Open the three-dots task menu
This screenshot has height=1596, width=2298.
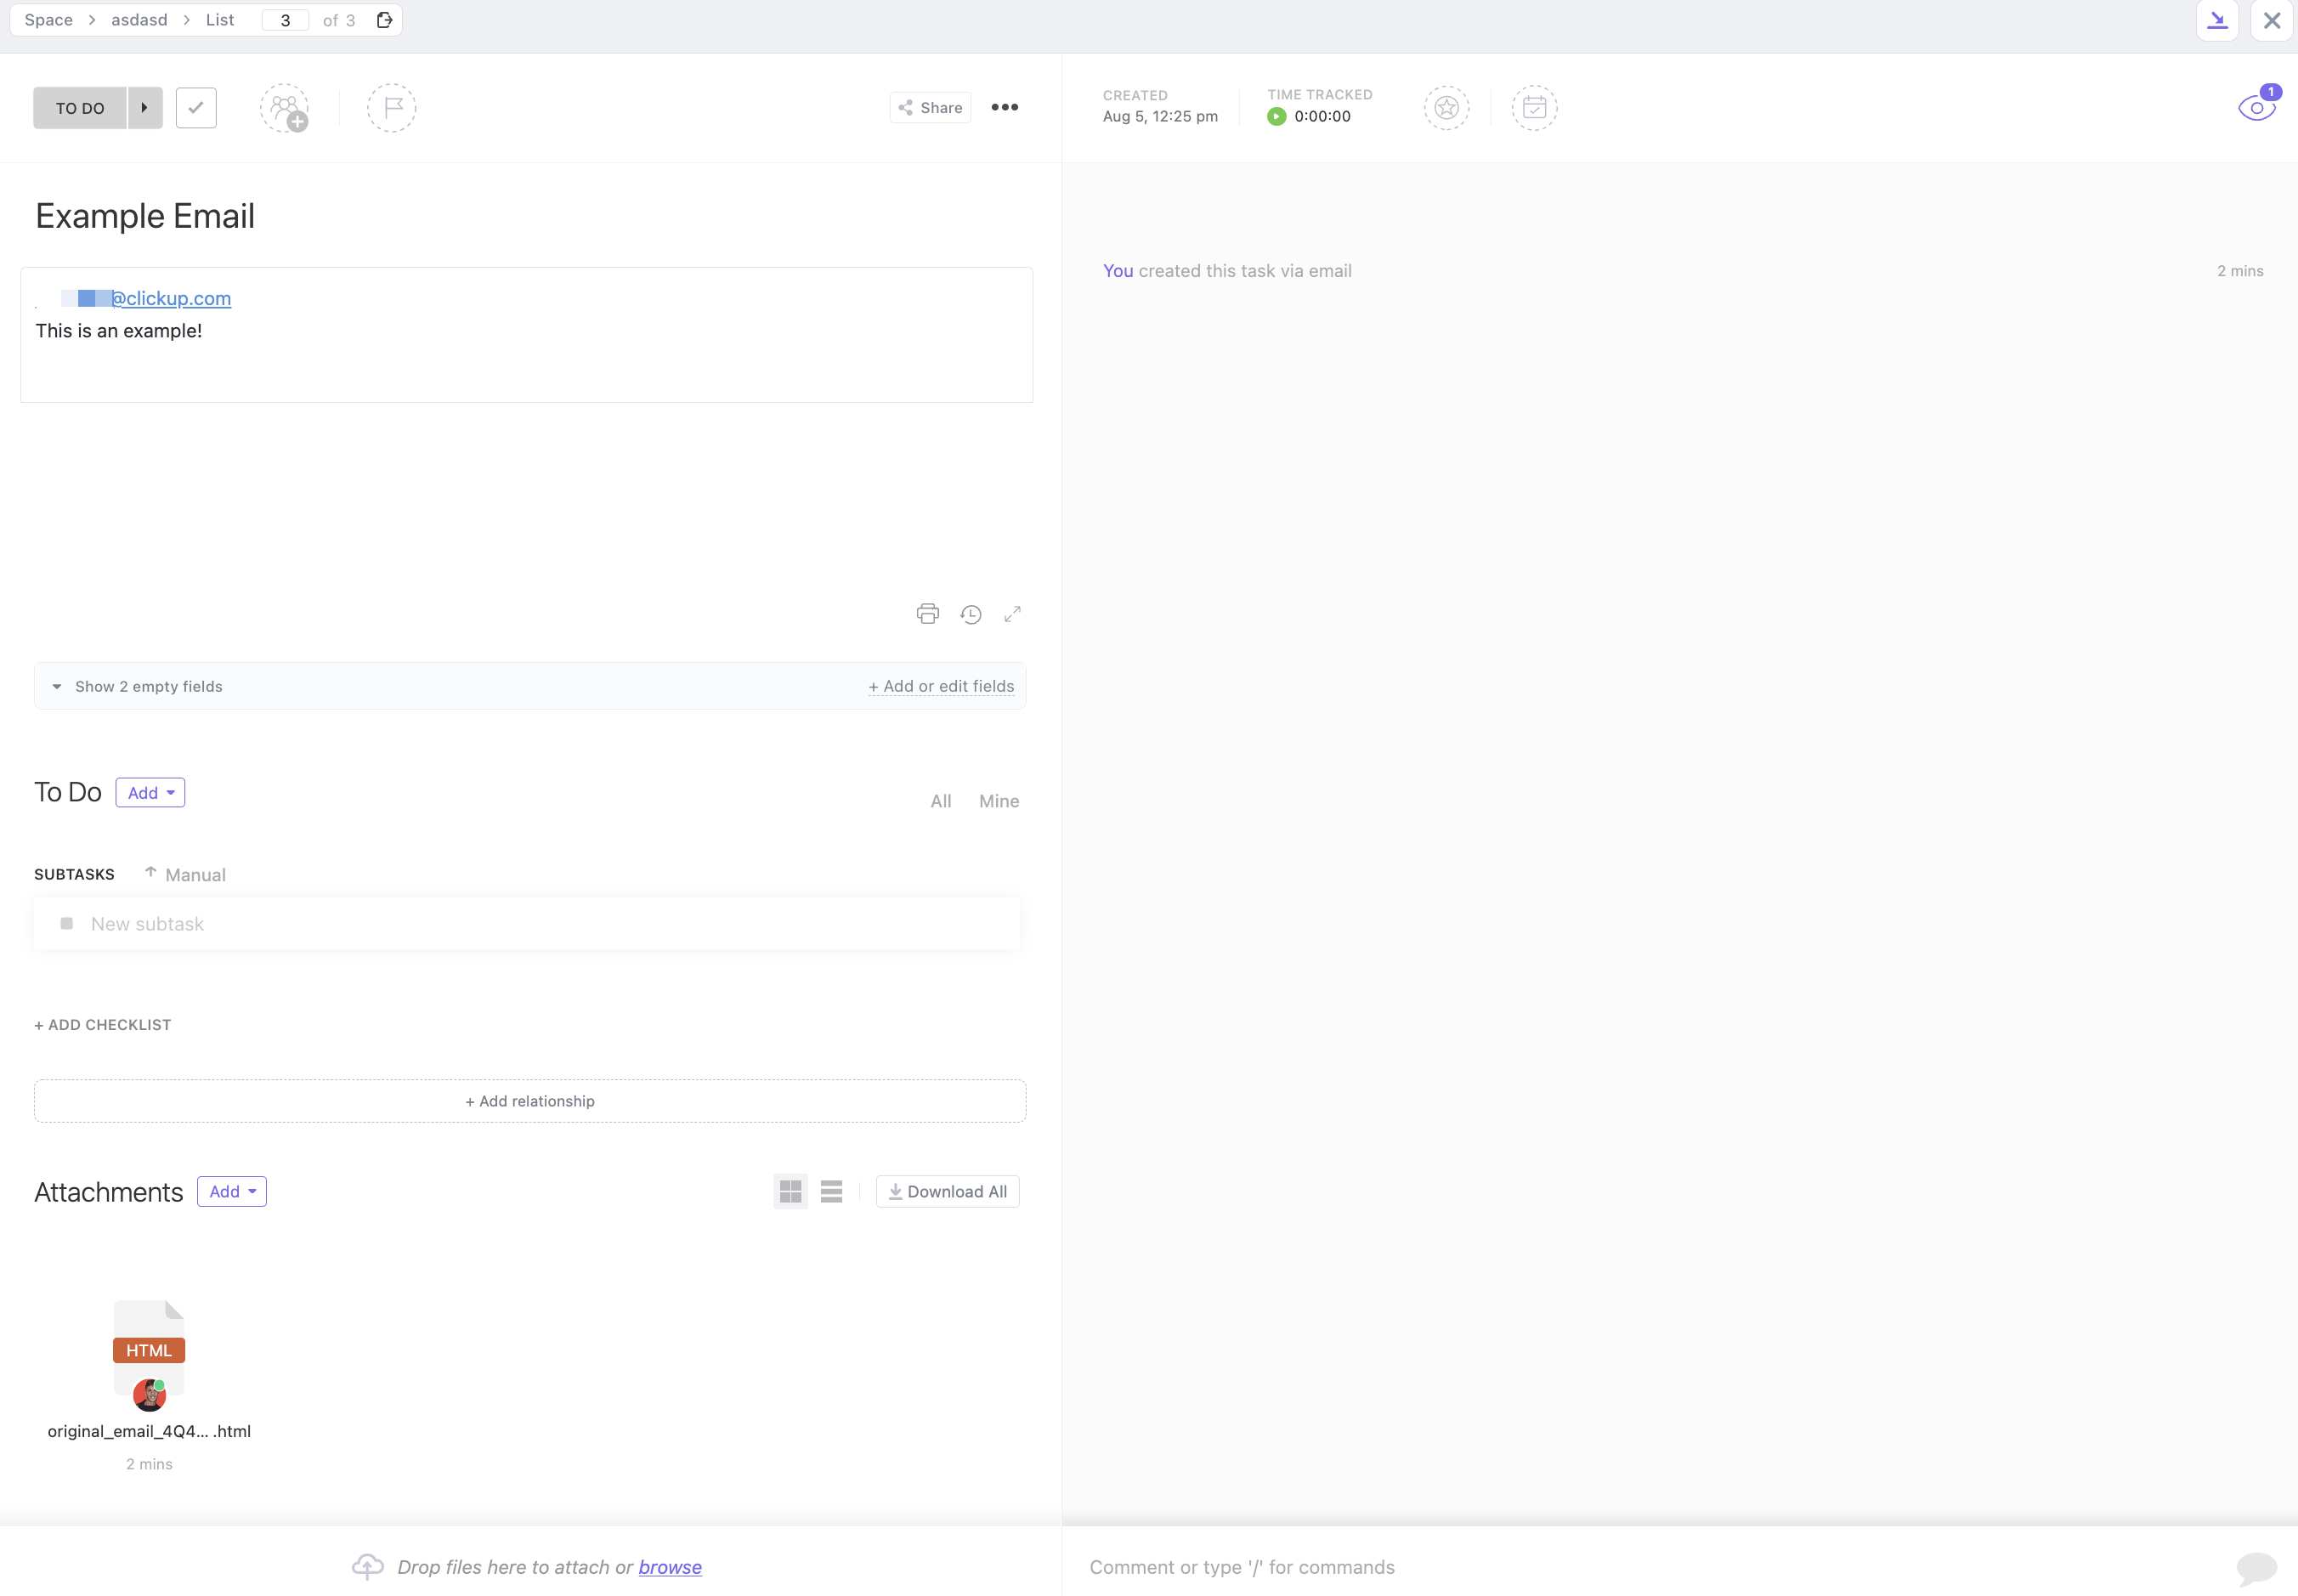point(1004,108)
